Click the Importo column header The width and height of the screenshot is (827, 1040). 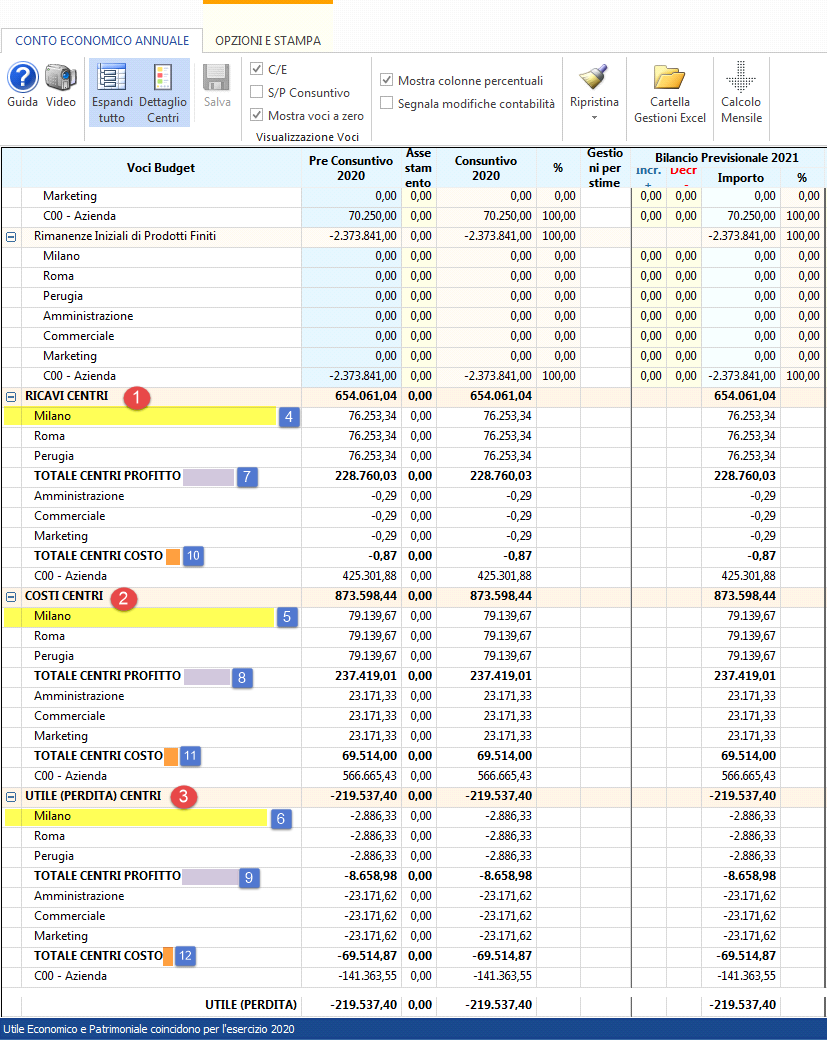[x=741, y=178]
